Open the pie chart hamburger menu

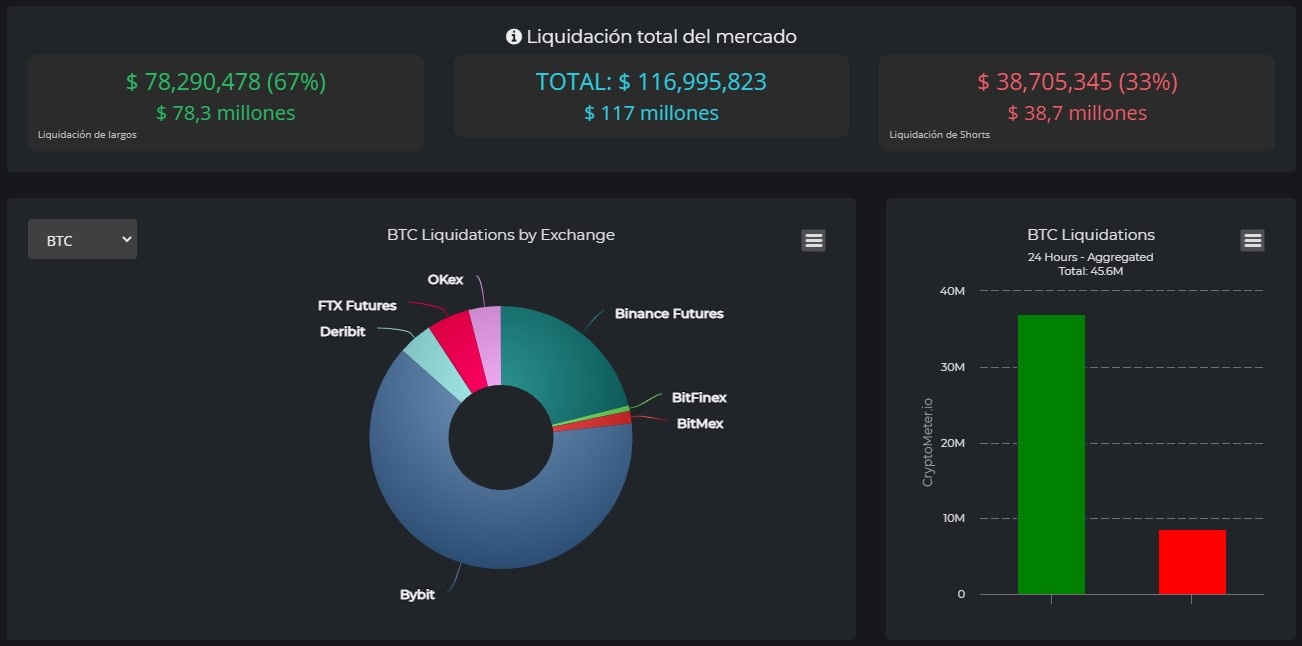click(813, 240)
